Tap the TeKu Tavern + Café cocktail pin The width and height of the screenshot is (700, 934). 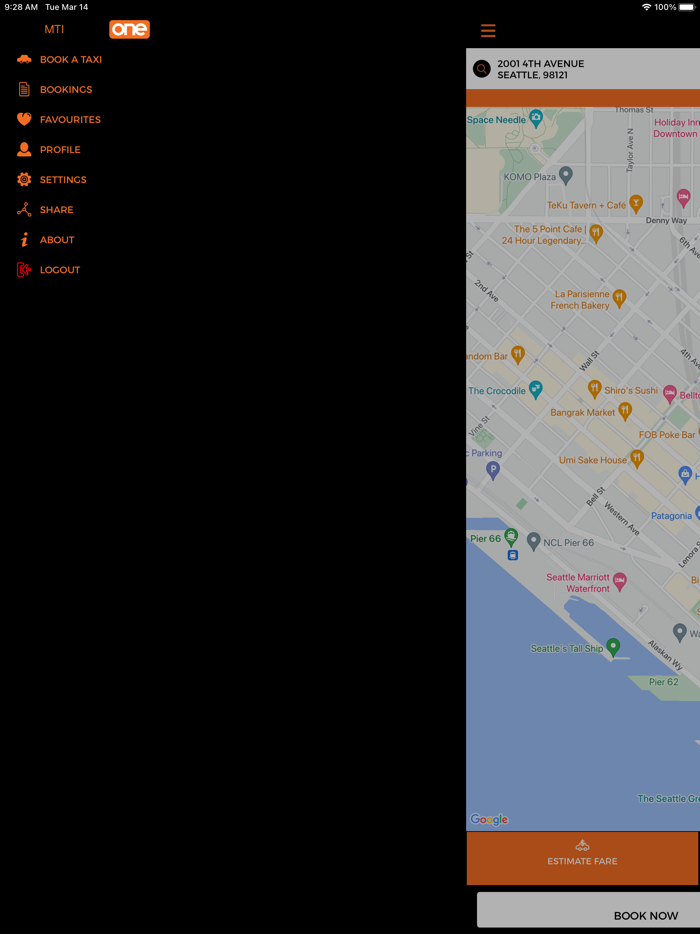(636, 204)
